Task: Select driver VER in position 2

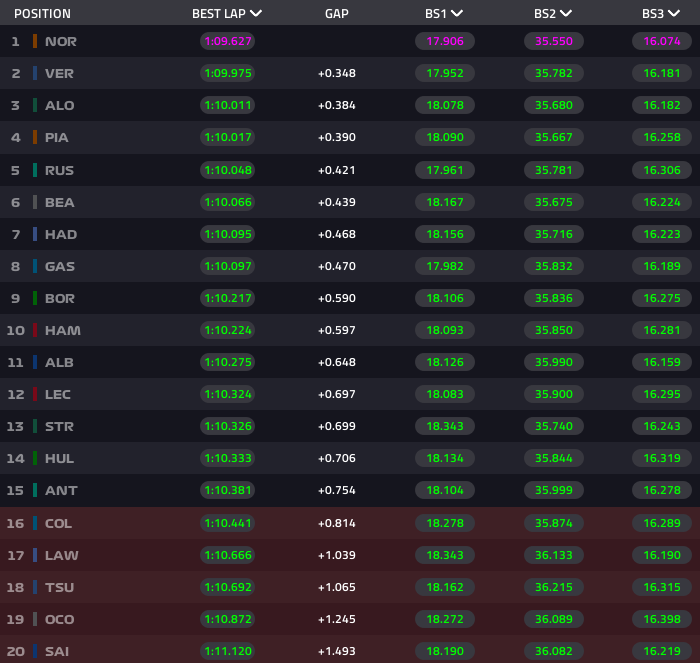Action: coord(59,73)
